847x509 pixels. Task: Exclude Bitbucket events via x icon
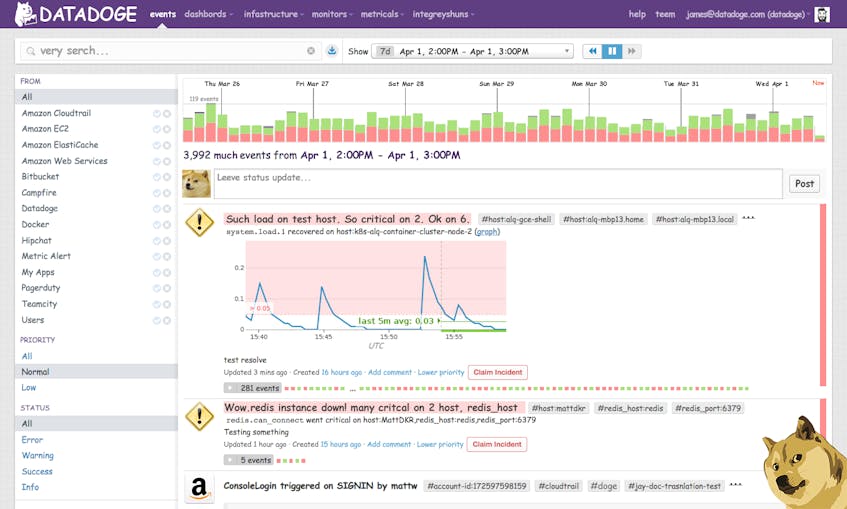tap(167, 177)
